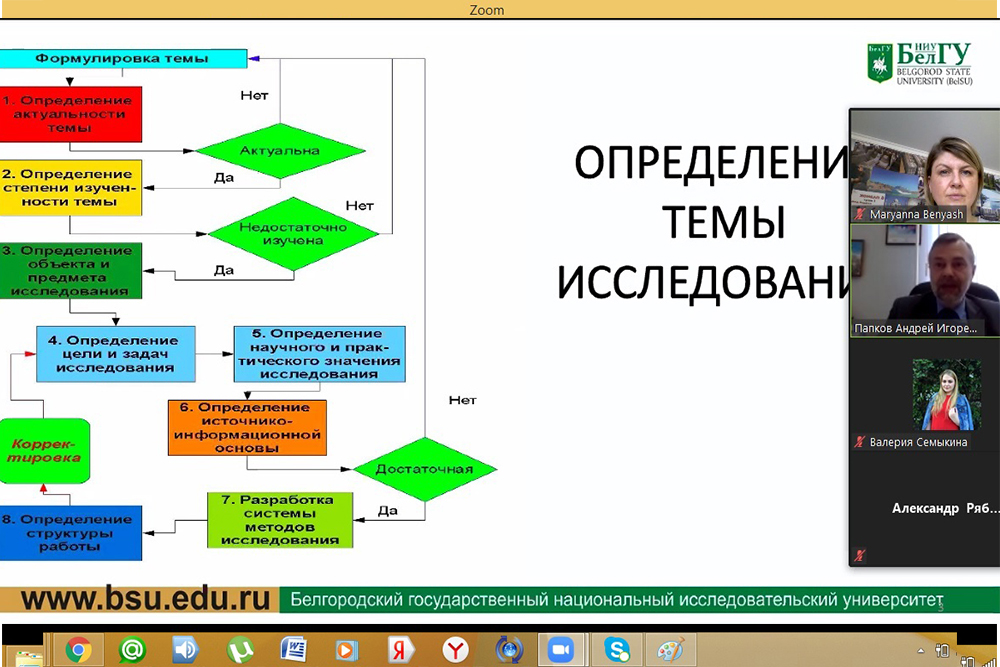Viewport: 1000px width, 667px height.
Task: Open Skype from the taskbar
Action: (617, 650)
